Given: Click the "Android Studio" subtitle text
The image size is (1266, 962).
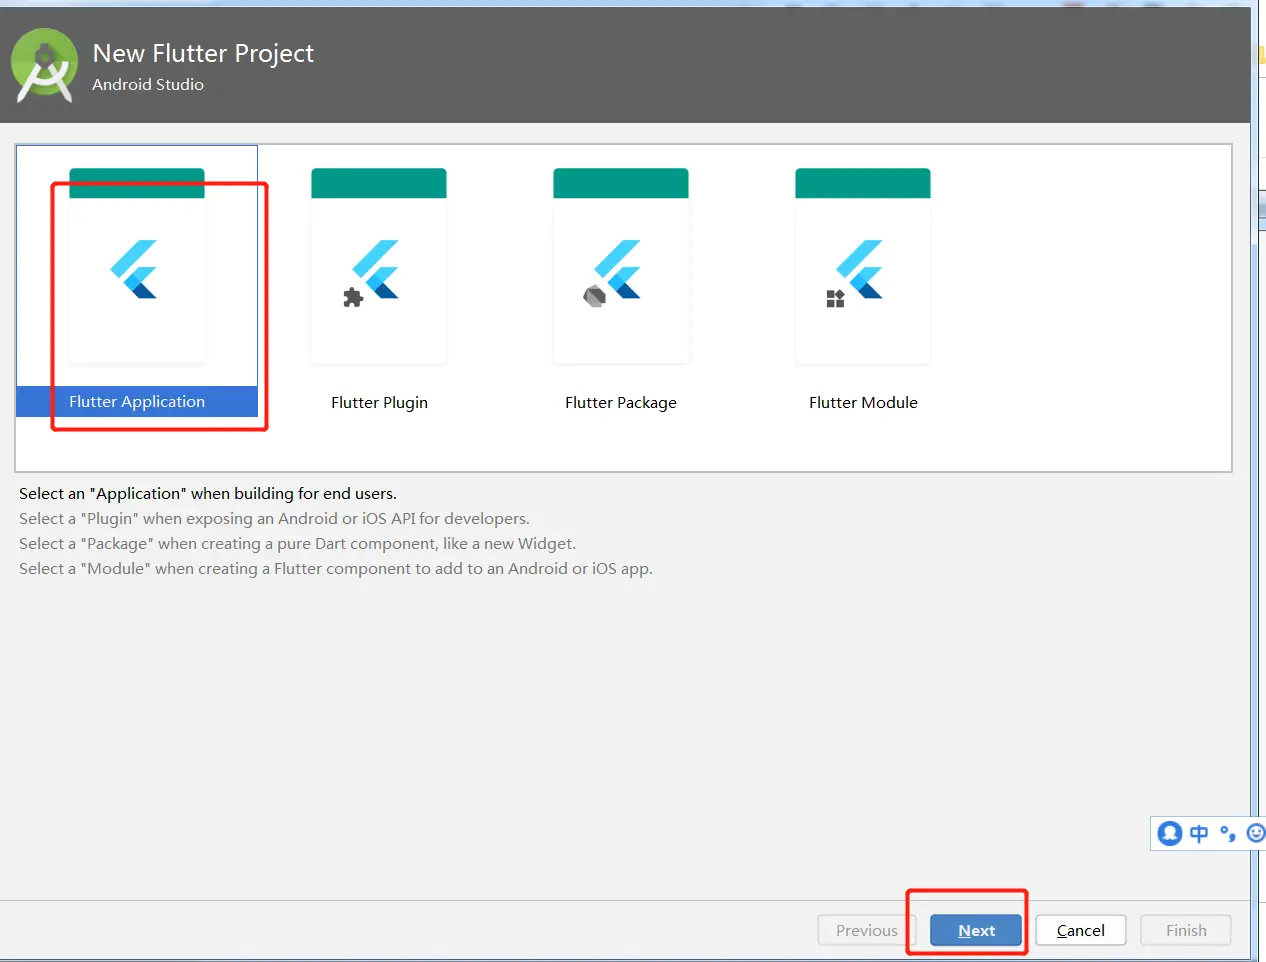Looking at the screenshot, I should (x=148, y=84).
